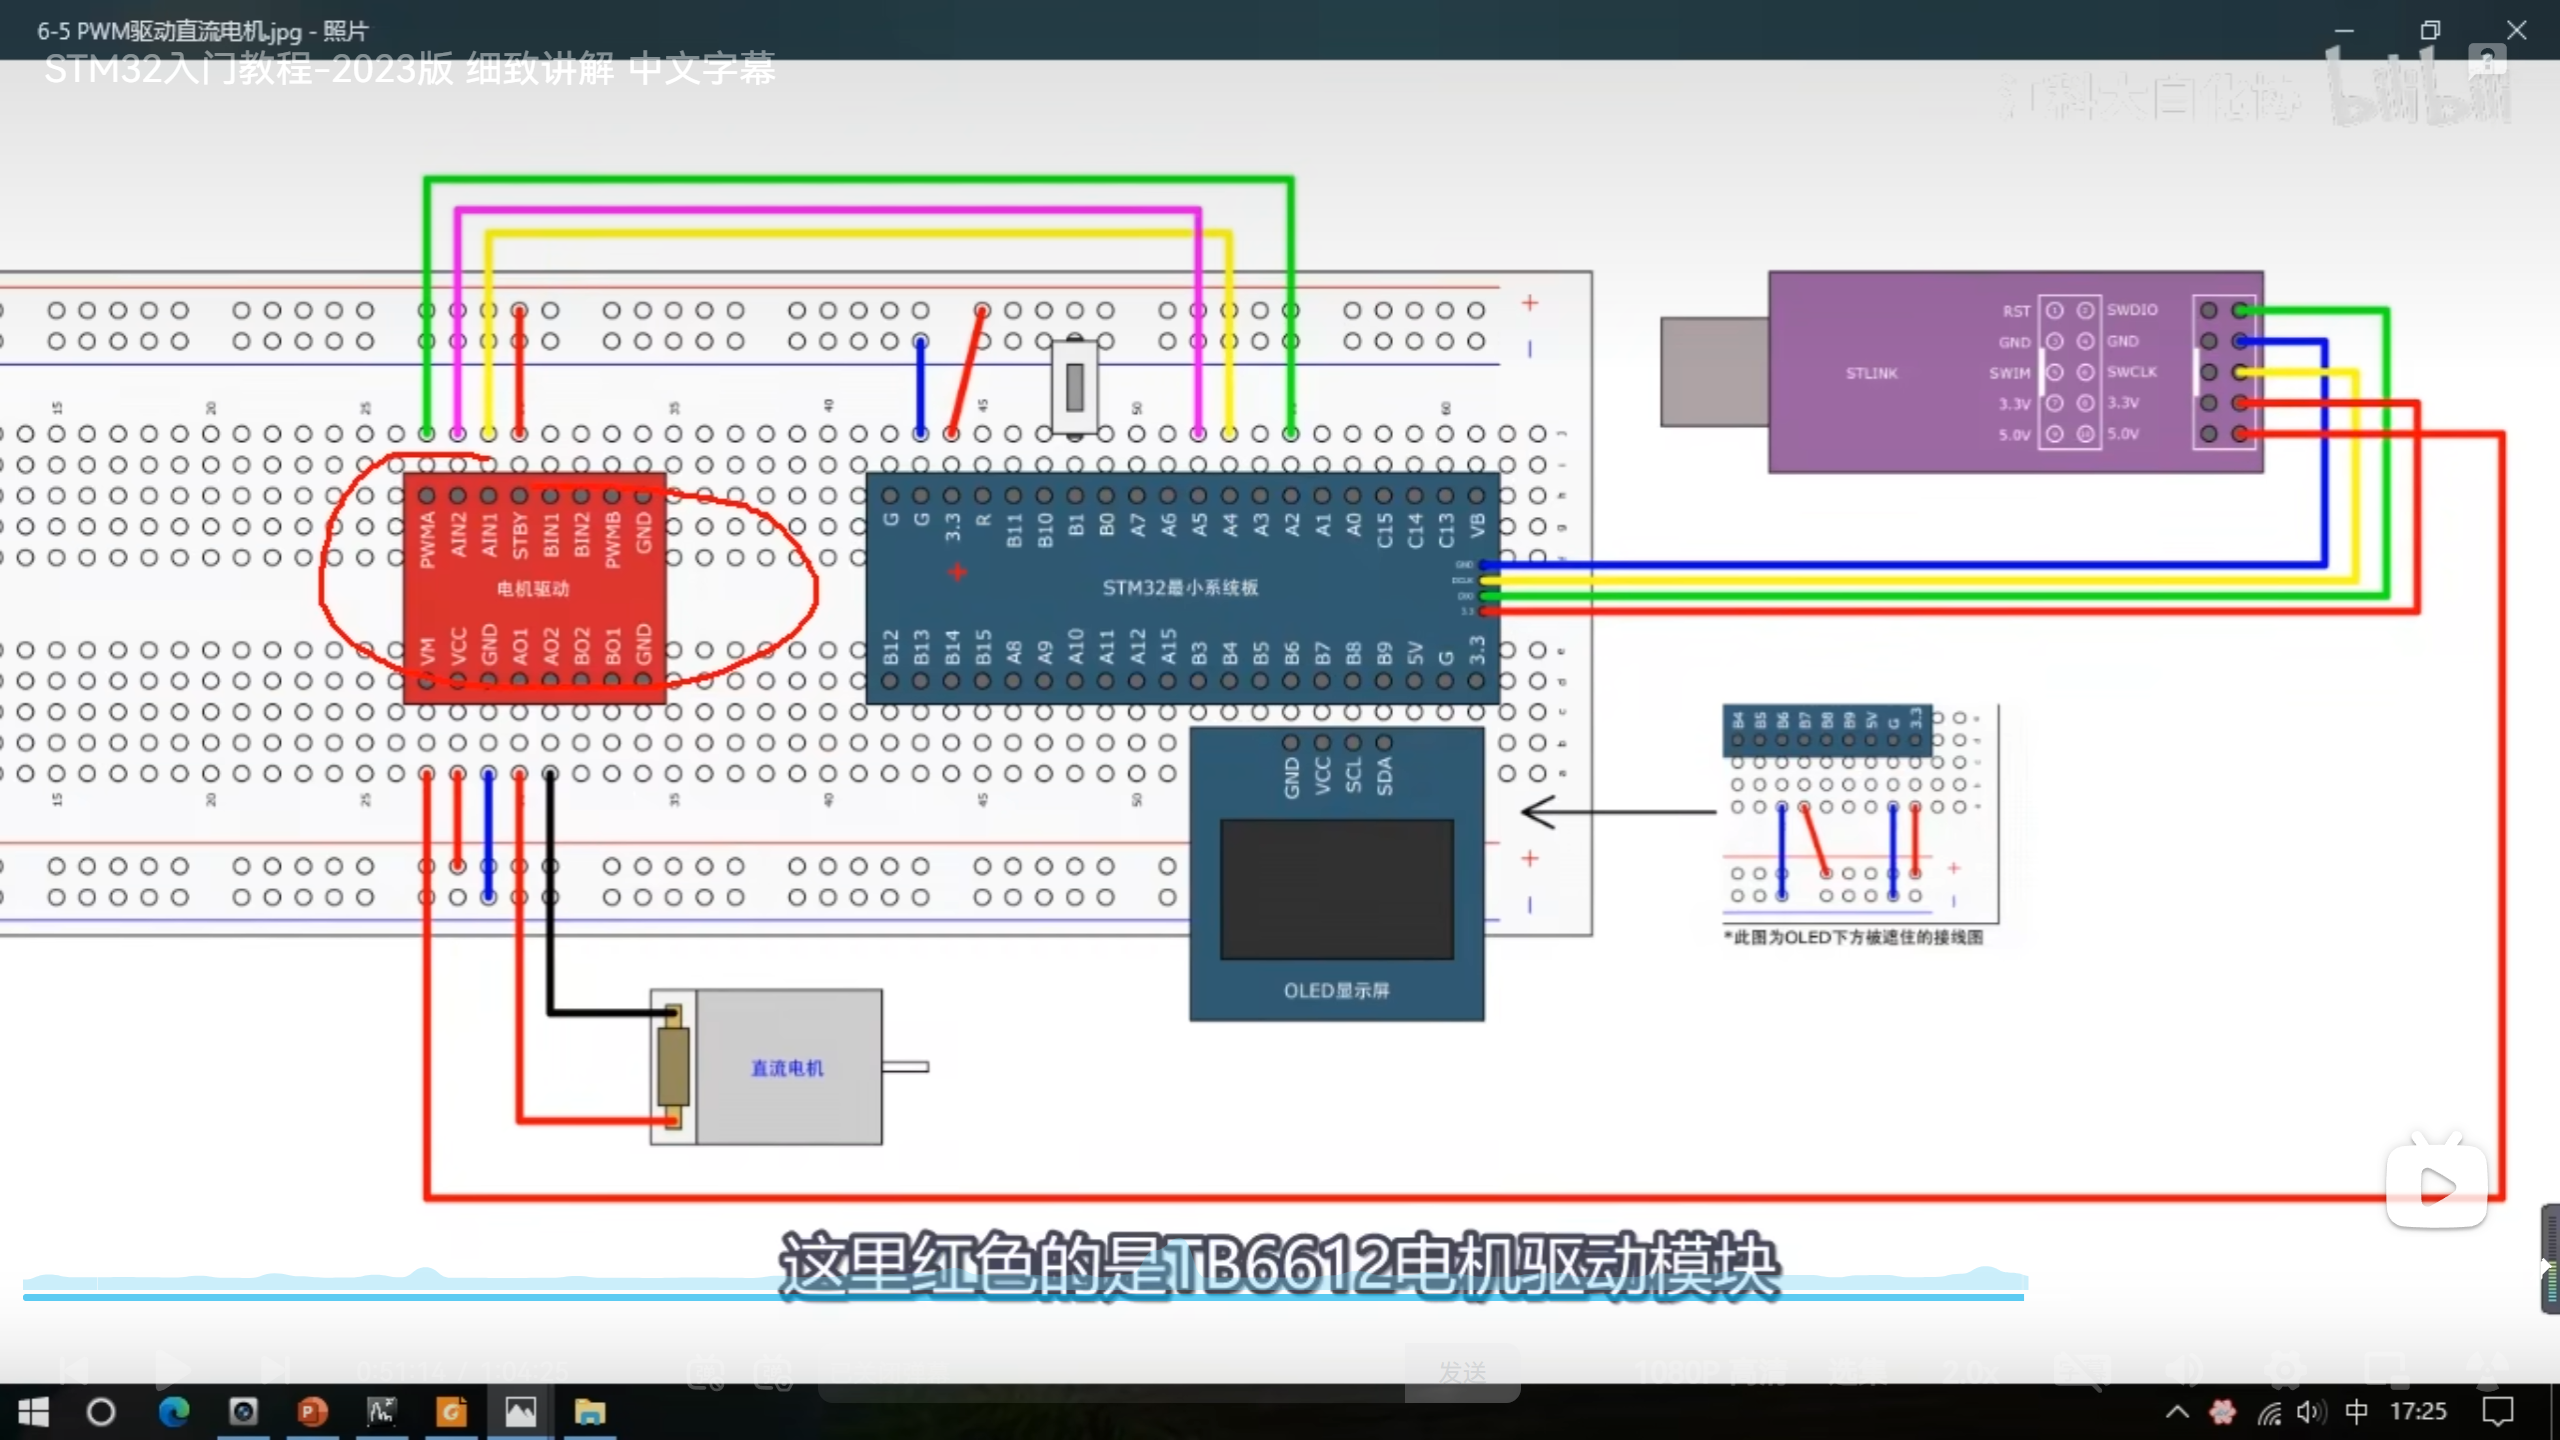Click the camera app taskbar icon
The height and width of the screenshot is (1440, 2560).
point(243,1412)
